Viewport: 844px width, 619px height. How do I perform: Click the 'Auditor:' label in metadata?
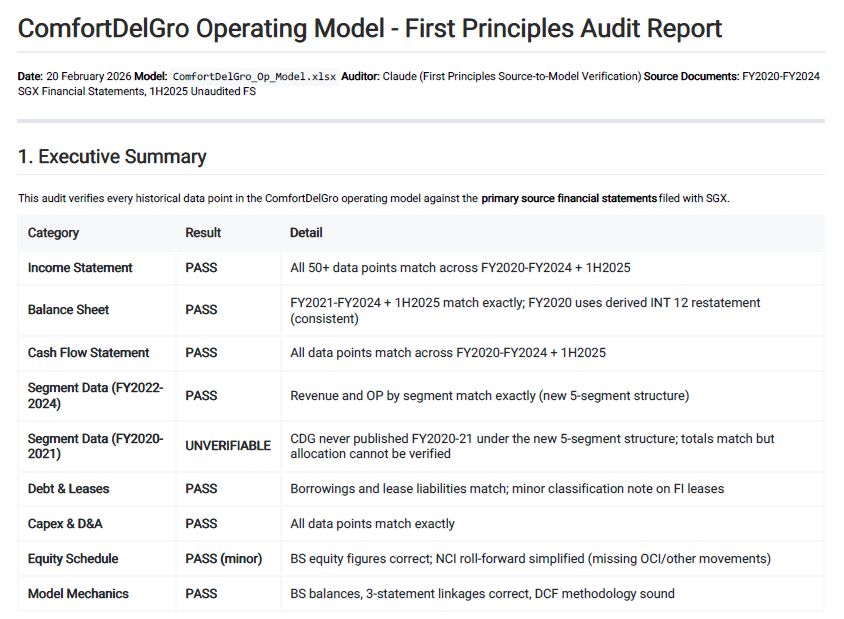(x=361, y=76)
